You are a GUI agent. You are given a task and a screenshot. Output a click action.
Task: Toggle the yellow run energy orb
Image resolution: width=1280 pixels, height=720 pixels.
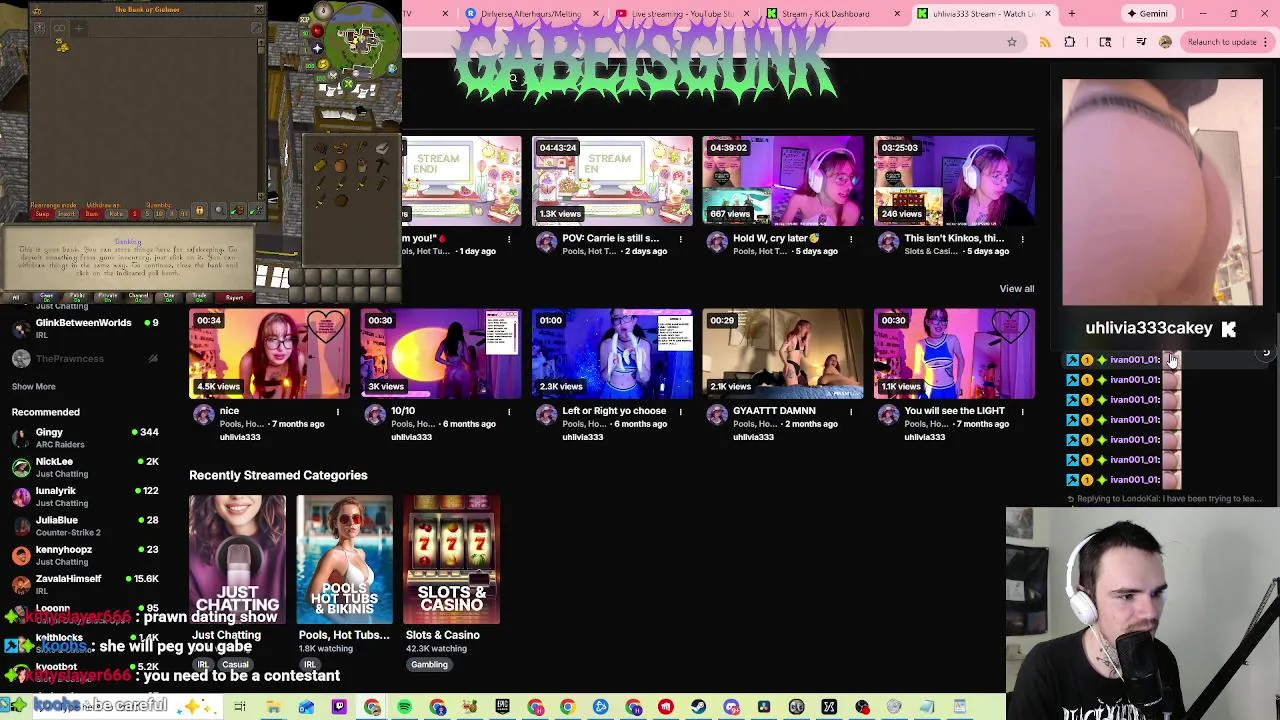pyautogui.click(x=323, y=64)
